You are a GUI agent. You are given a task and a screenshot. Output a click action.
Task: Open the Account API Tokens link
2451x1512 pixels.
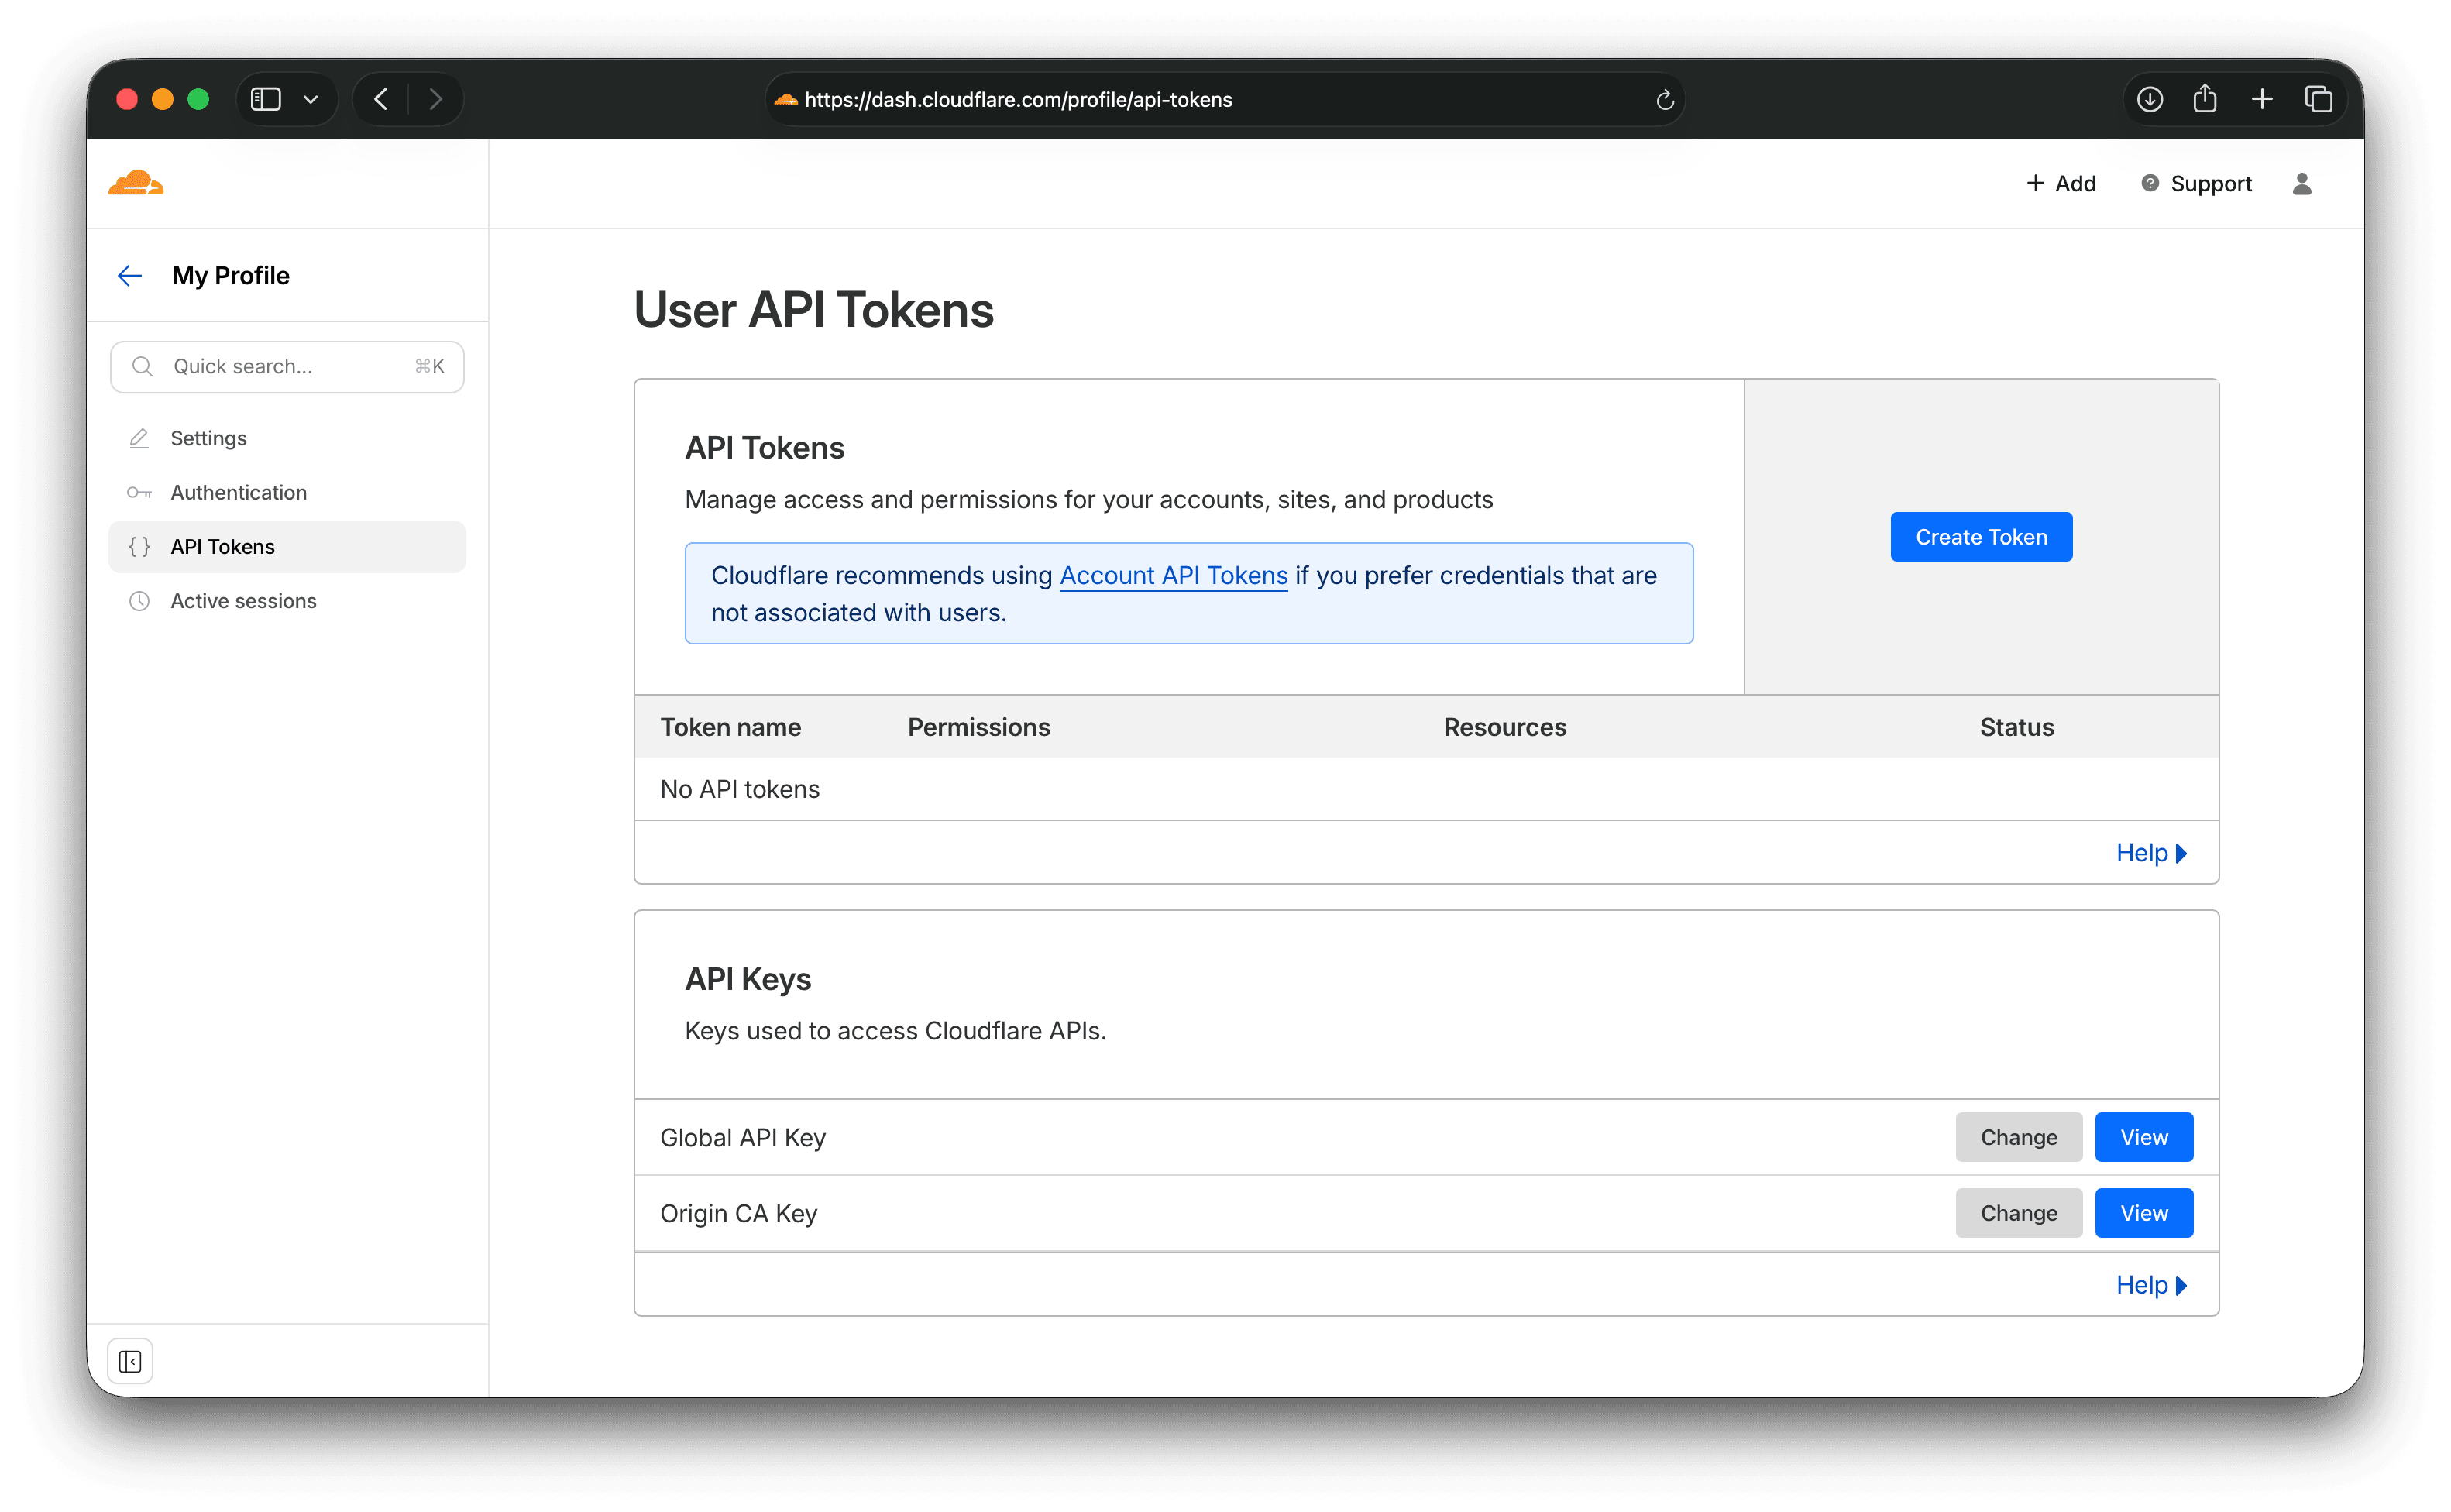(1173, 575)
